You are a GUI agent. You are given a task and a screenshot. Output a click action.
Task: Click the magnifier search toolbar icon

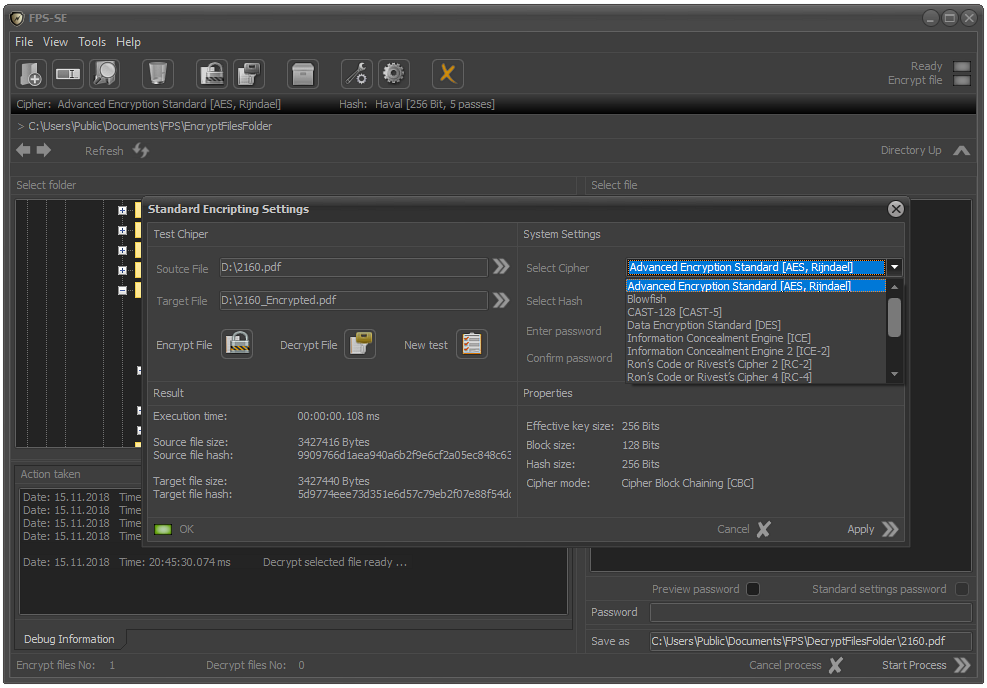(x=104, y=74)
